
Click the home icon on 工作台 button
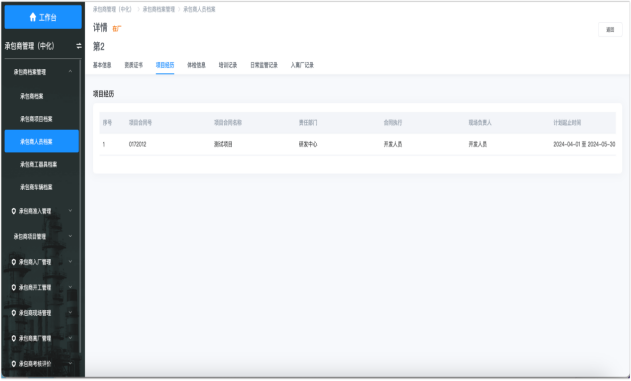point(33,17)
